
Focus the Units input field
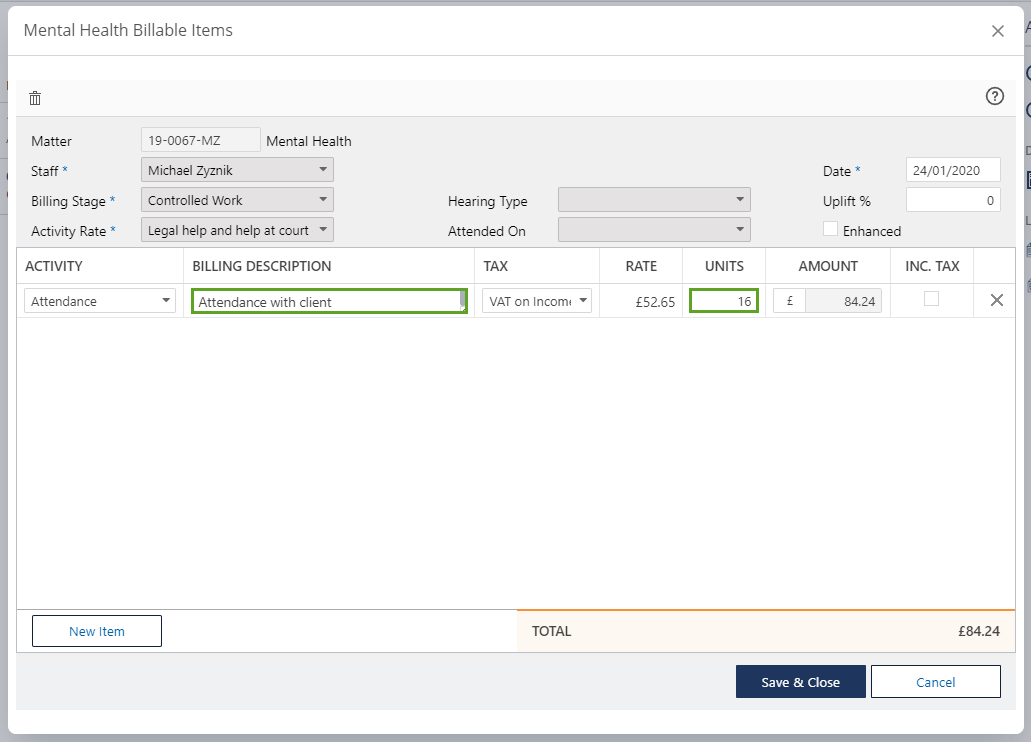click(x=724, y=301)
